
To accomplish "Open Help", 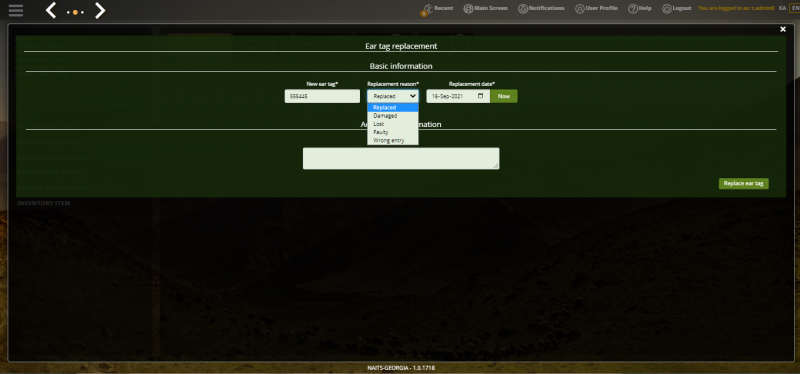I will click(x=640, y=9).
